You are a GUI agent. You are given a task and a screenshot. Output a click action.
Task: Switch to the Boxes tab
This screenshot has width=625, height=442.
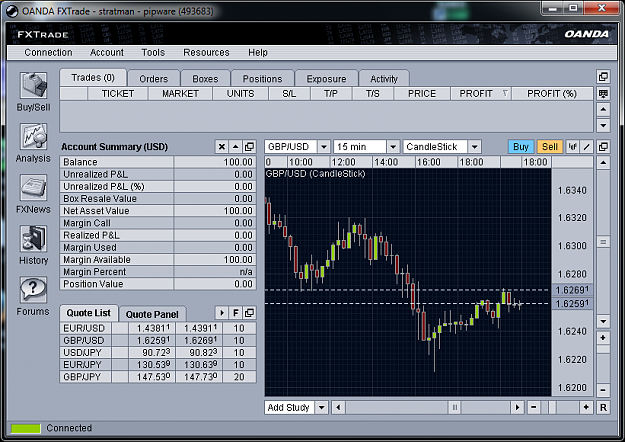pos(205,79)
